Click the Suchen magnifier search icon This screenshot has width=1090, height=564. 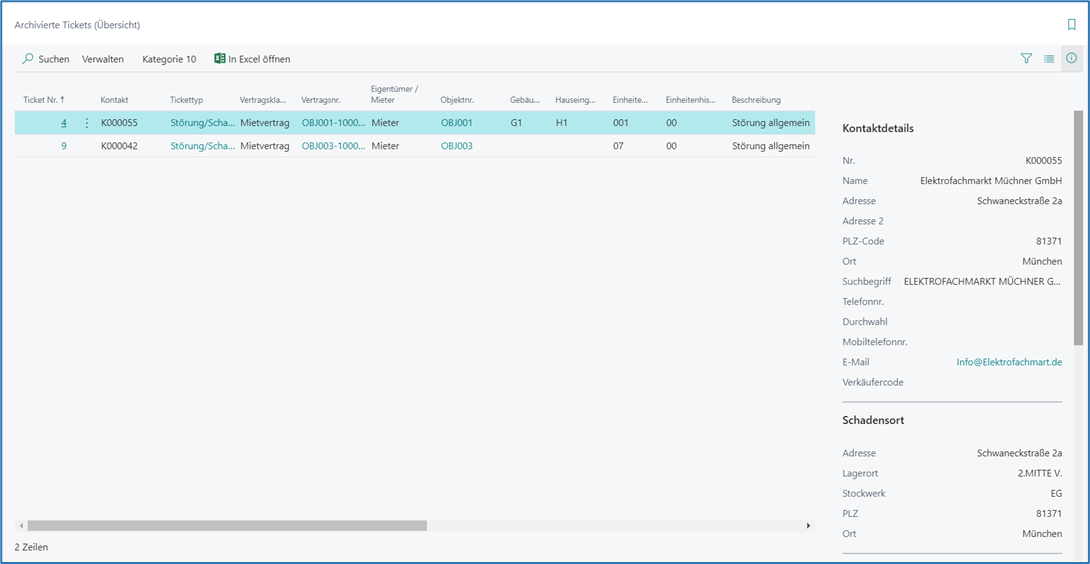(x=28, y=59)
